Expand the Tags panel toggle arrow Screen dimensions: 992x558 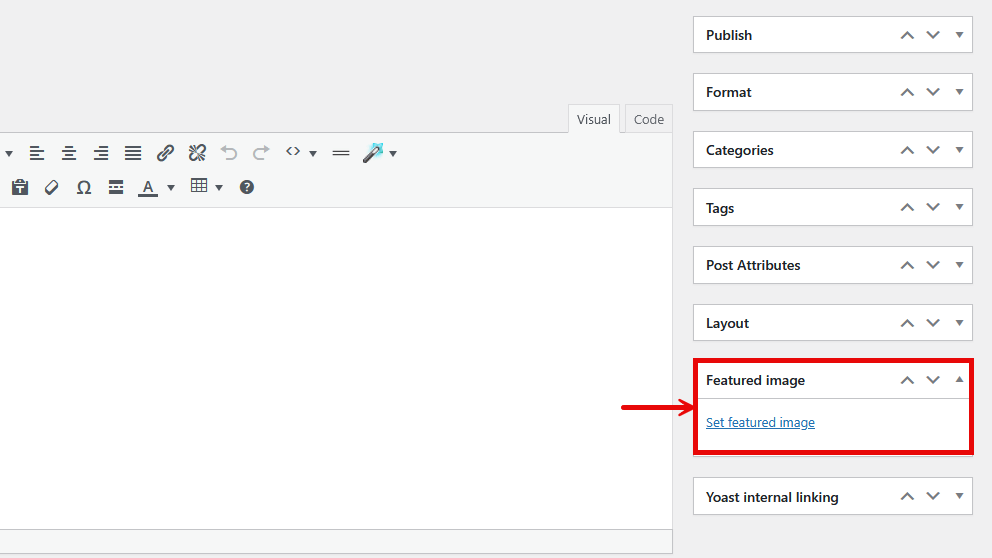(959, 208)
